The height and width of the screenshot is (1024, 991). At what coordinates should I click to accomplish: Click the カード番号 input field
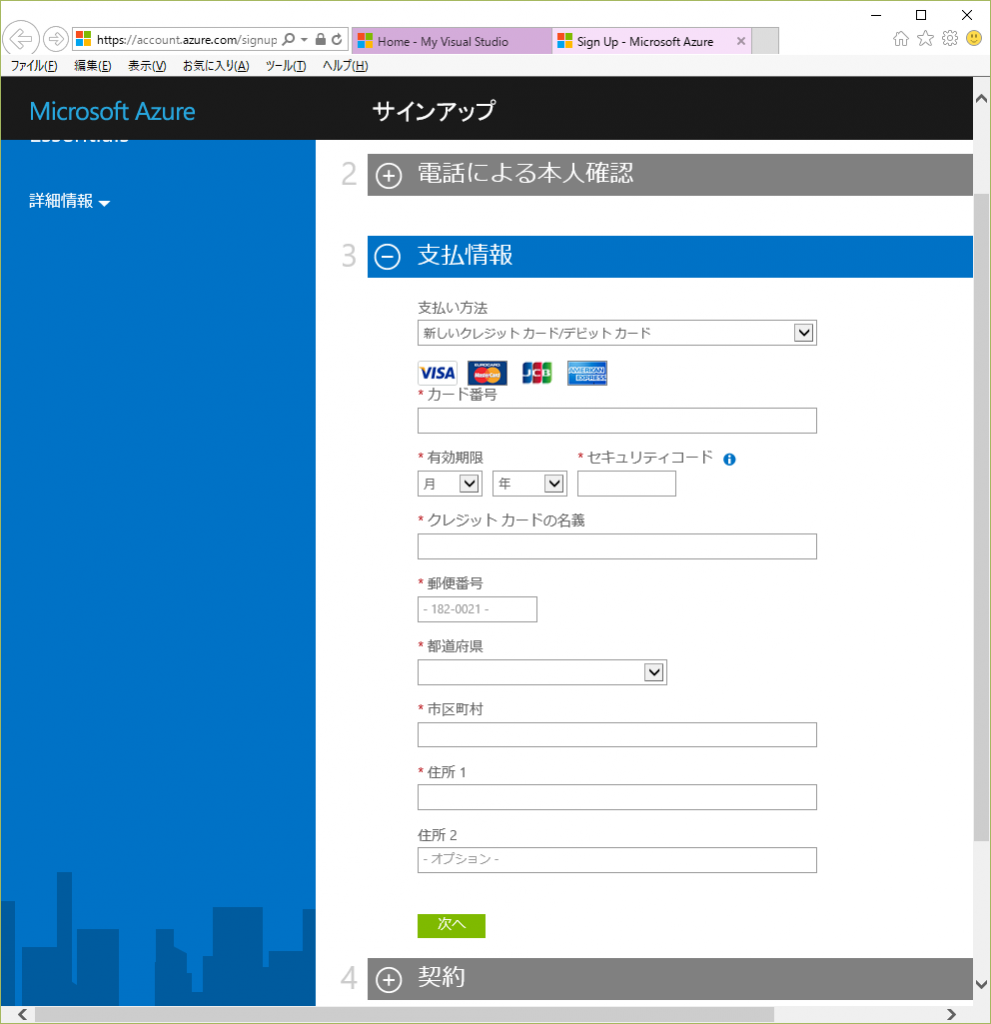(x=617, y=421)
